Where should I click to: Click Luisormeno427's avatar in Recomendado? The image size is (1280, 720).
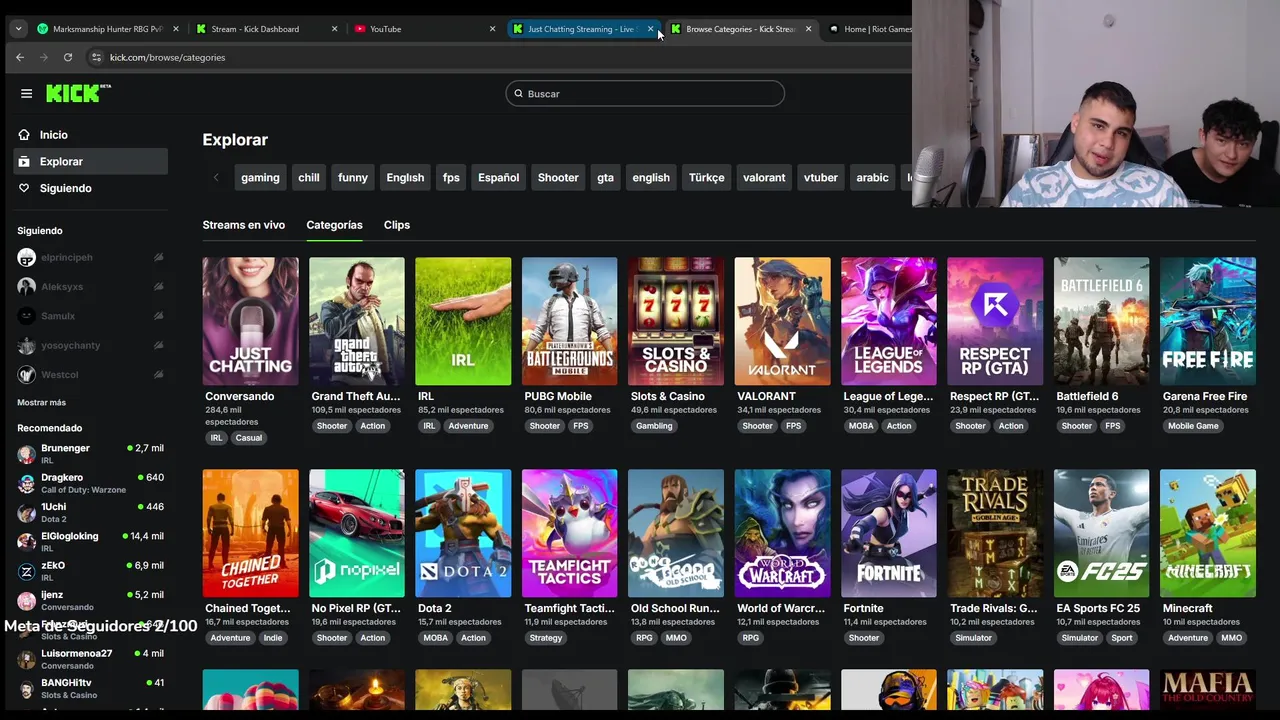tap(26, 659)
